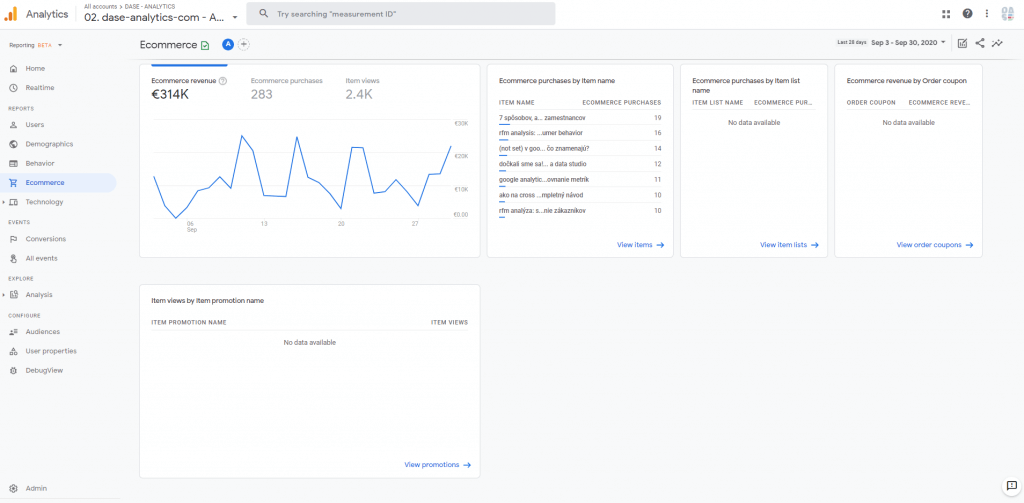Image resolution: width=1024 pixels, height=503 pixels.
Task: Expand the Analysis section arrow
Action: [4, 295]
